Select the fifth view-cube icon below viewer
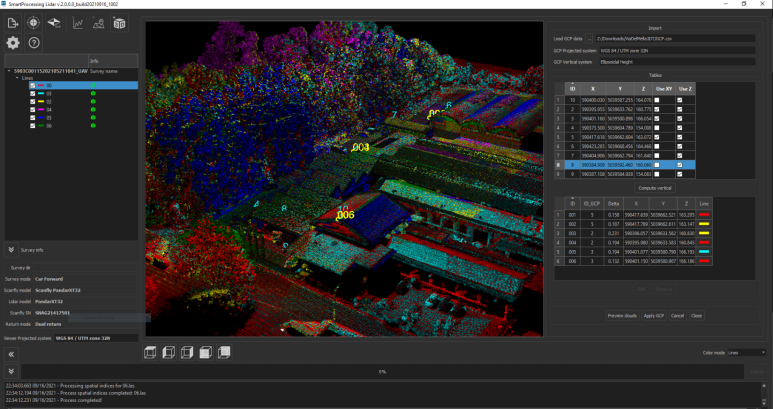This screenshot has height=409, width=773. click(224, 352)
